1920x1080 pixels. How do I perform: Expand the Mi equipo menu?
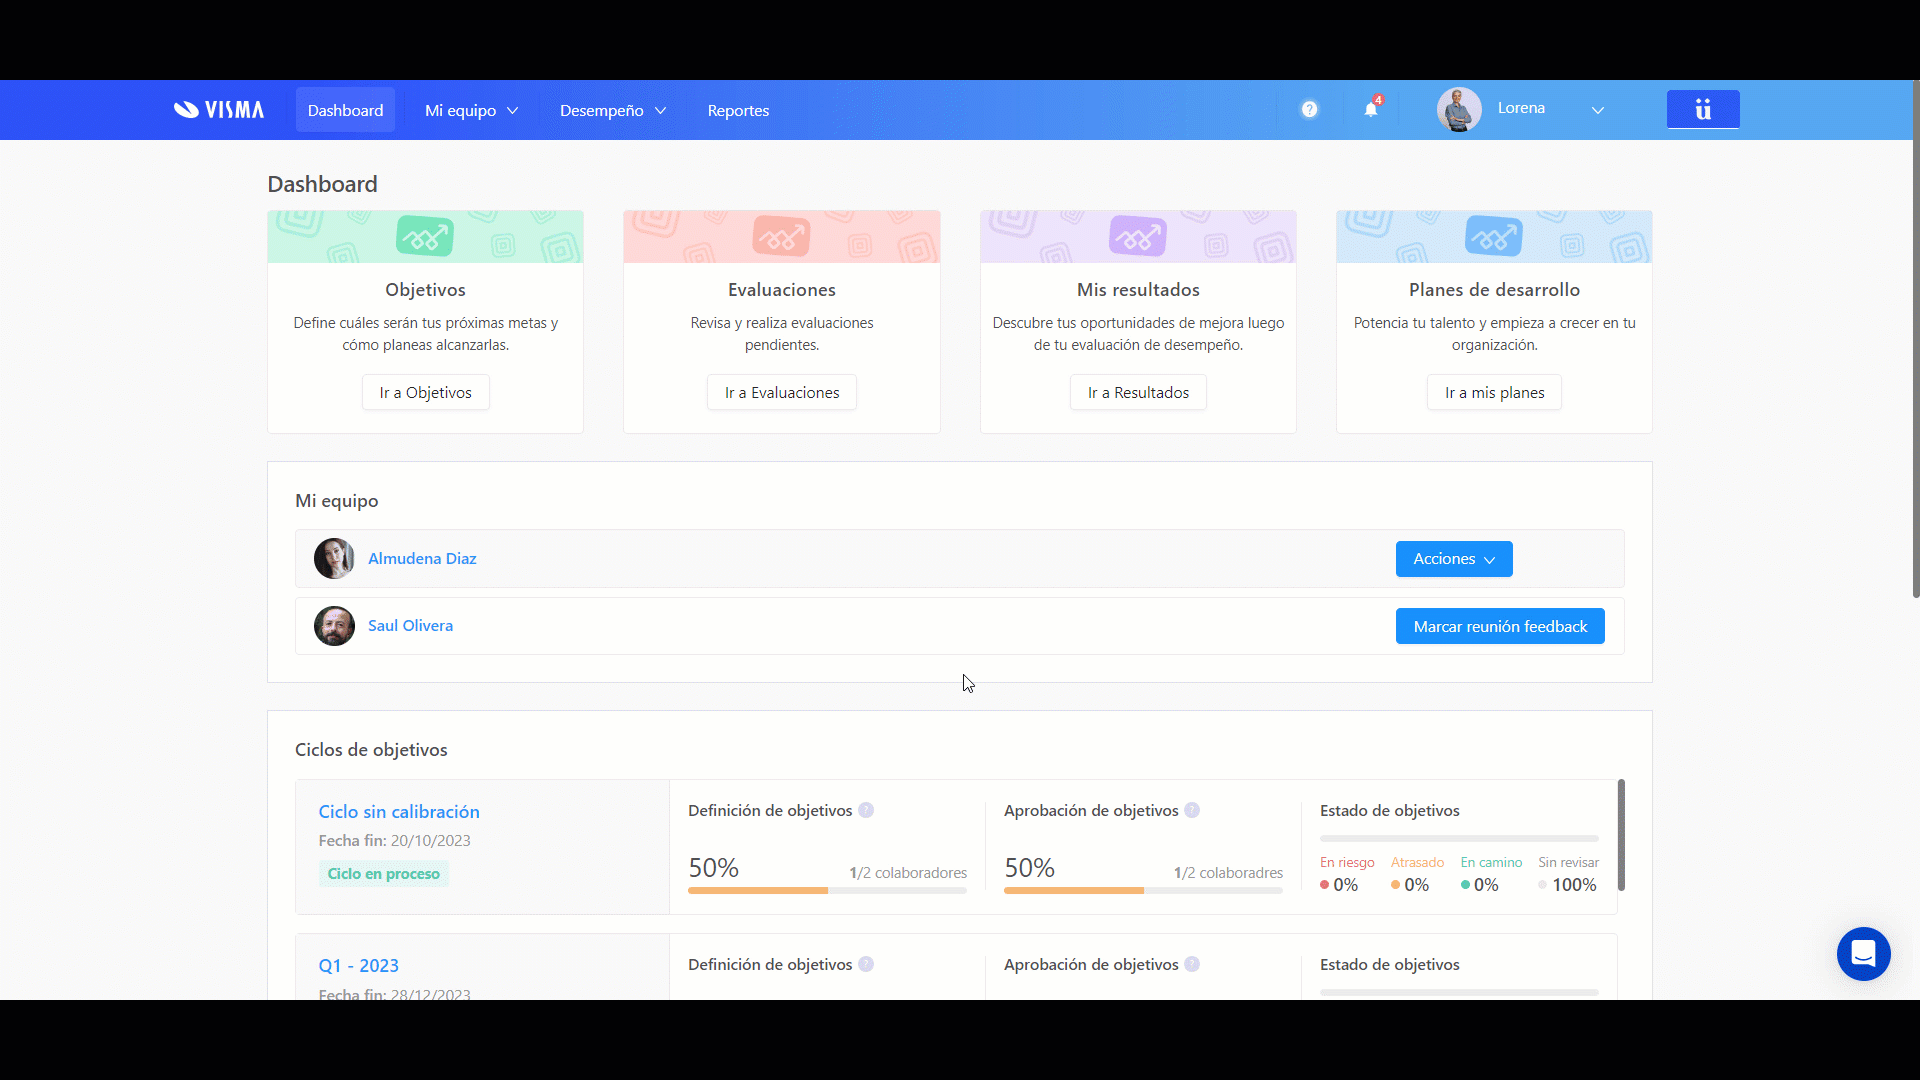471,110
